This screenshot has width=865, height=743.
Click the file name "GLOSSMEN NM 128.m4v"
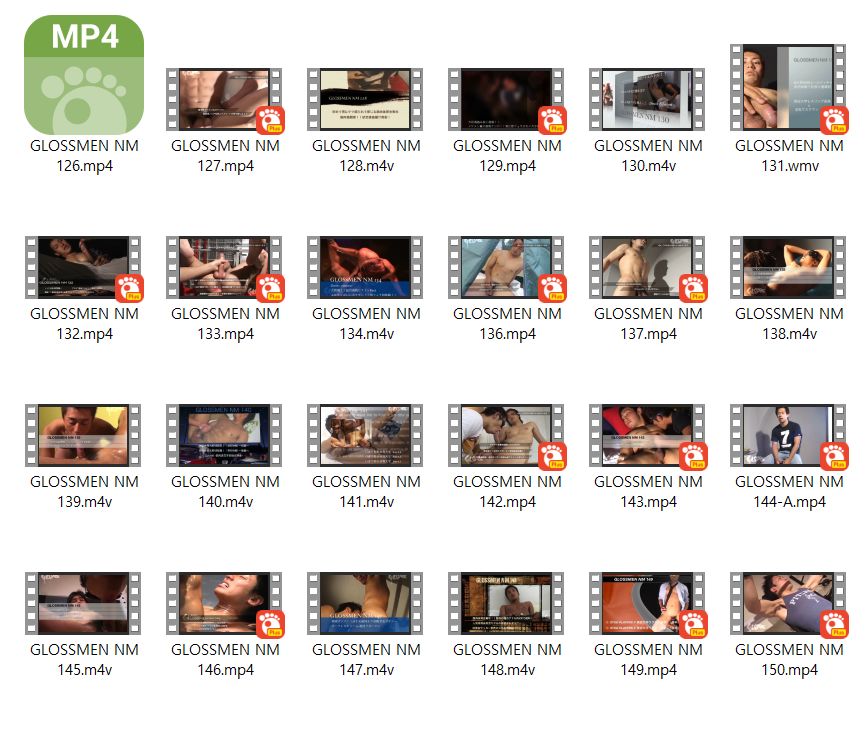tap(366, 156)
